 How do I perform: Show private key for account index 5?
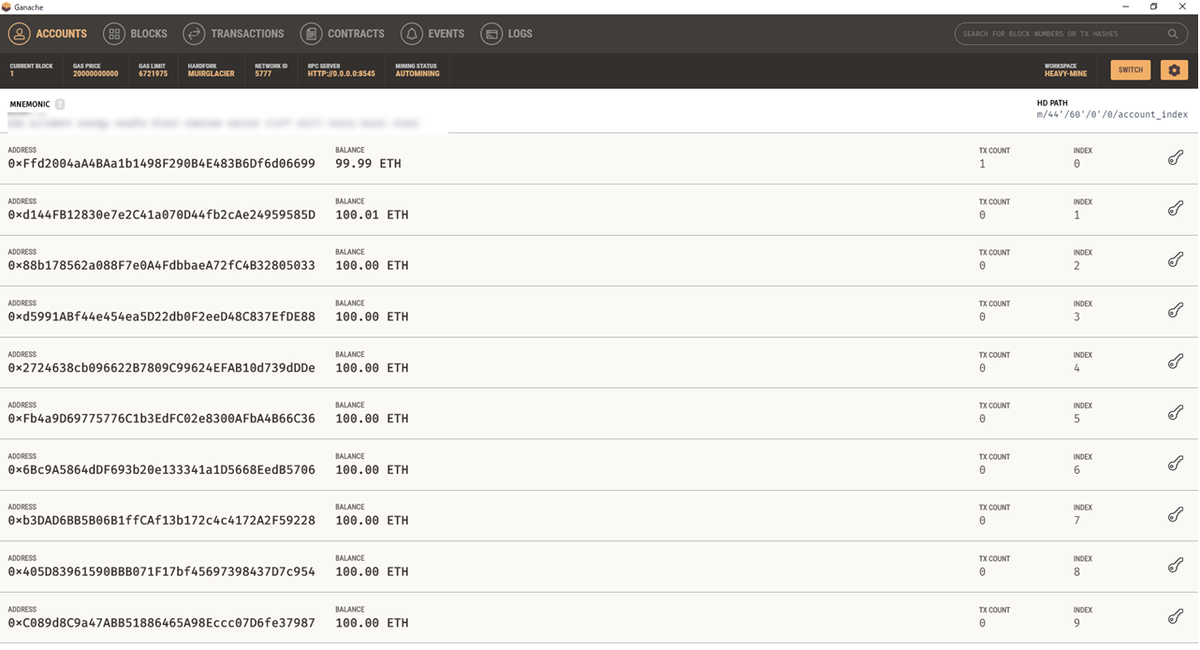(x=1176, y=412)
